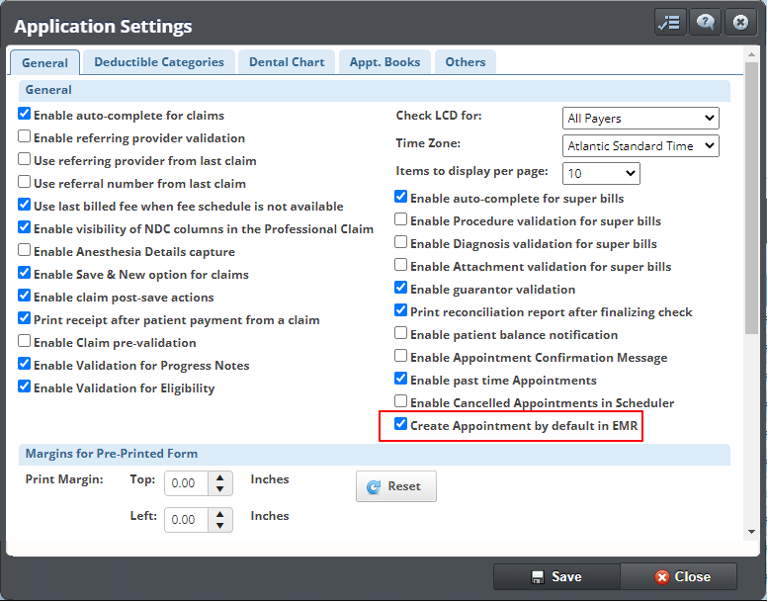Toggle Enable auto-complete for claims
The image size is (768, 602).
25,115
